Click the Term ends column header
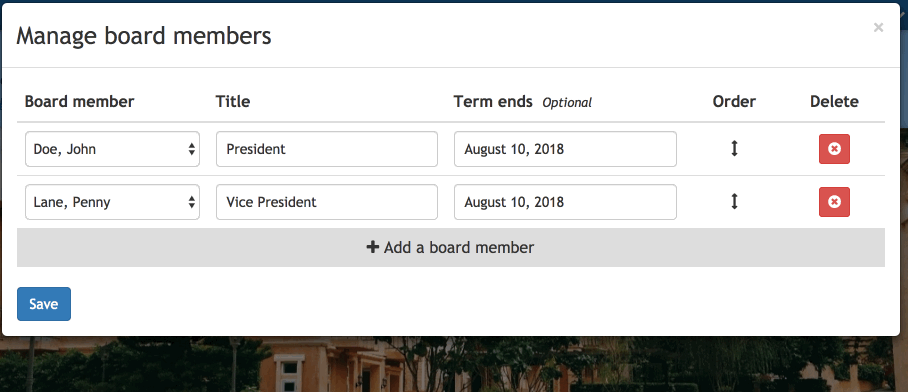Image resolution: width=908 pixels, height=392 pixels. click(x=493, y=101)
